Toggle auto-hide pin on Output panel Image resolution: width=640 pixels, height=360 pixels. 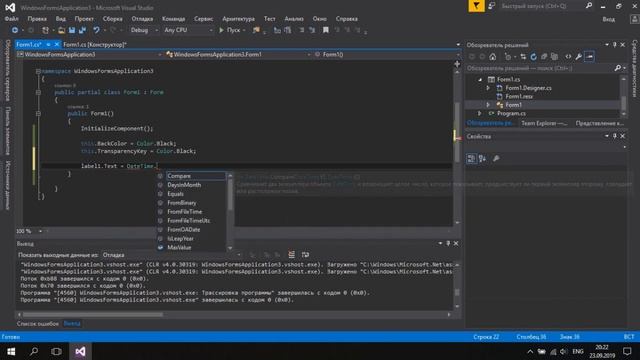(448, 243)
